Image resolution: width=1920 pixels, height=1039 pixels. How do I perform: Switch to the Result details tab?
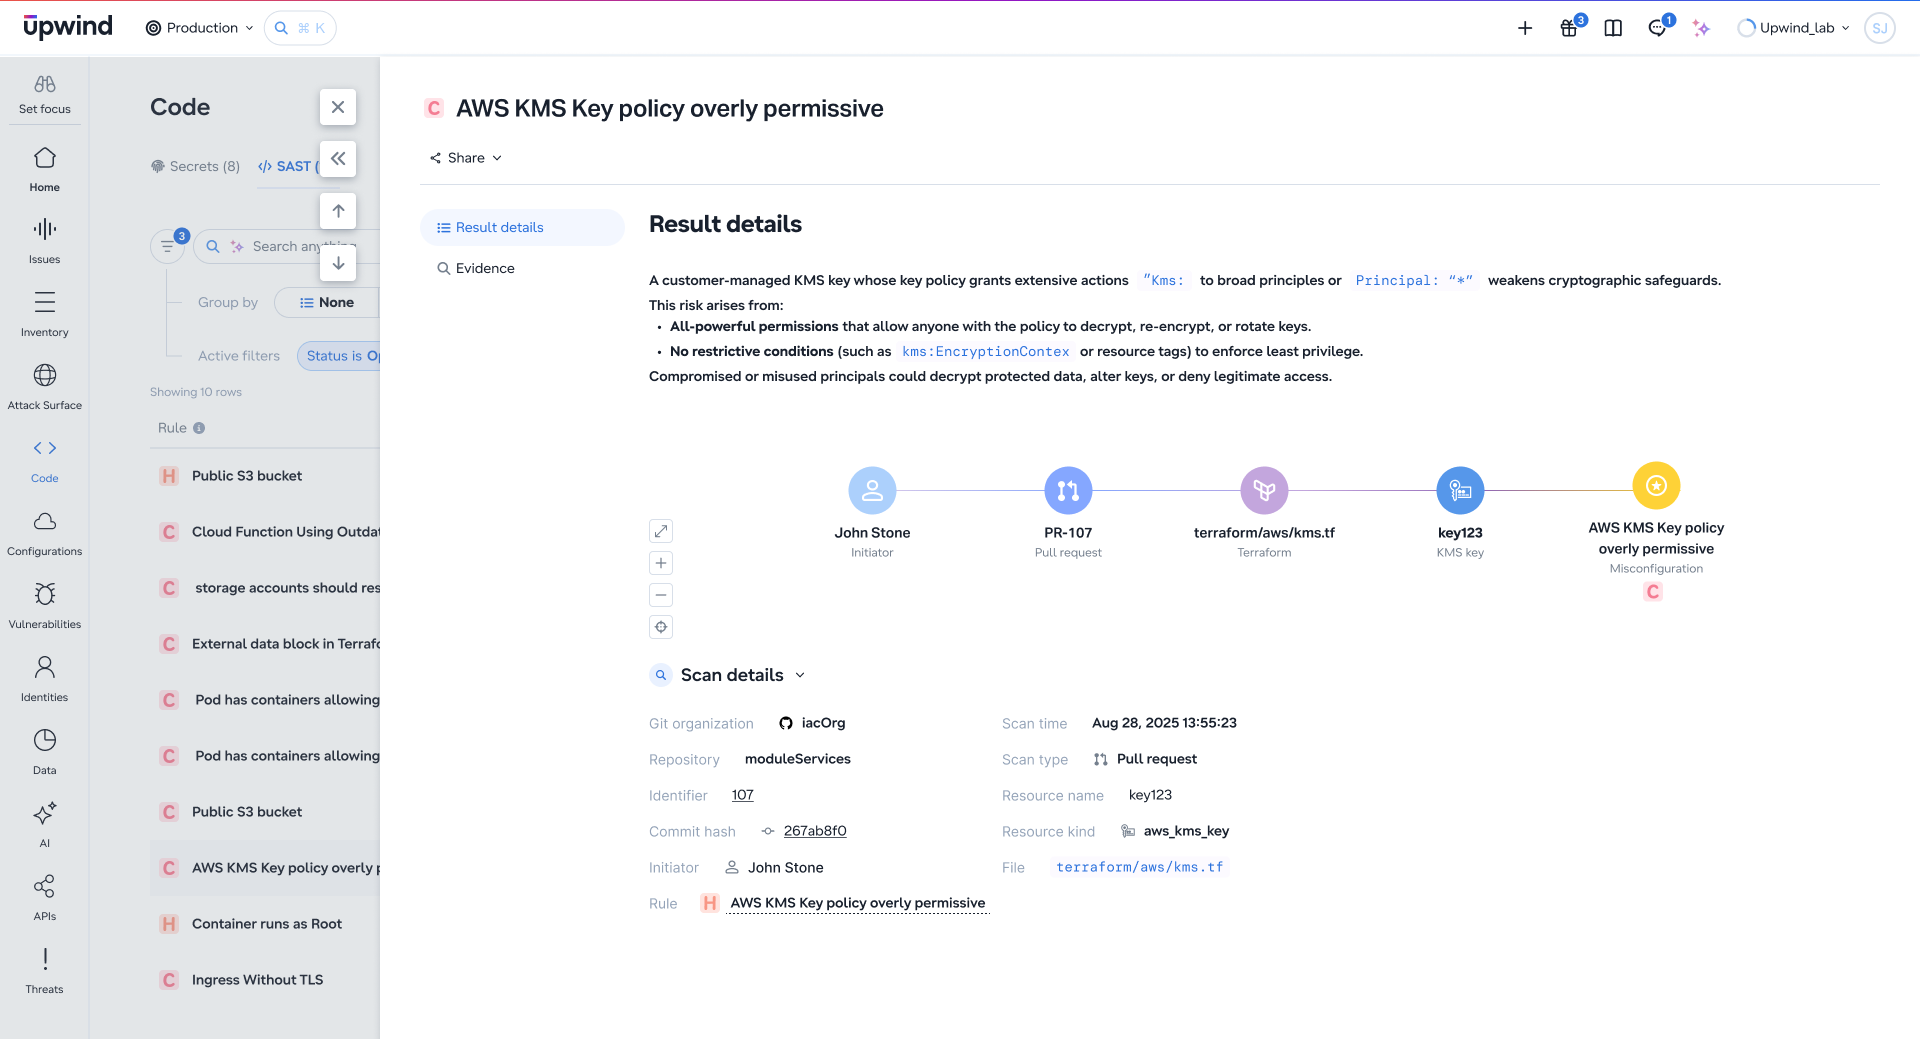[522, 227]
